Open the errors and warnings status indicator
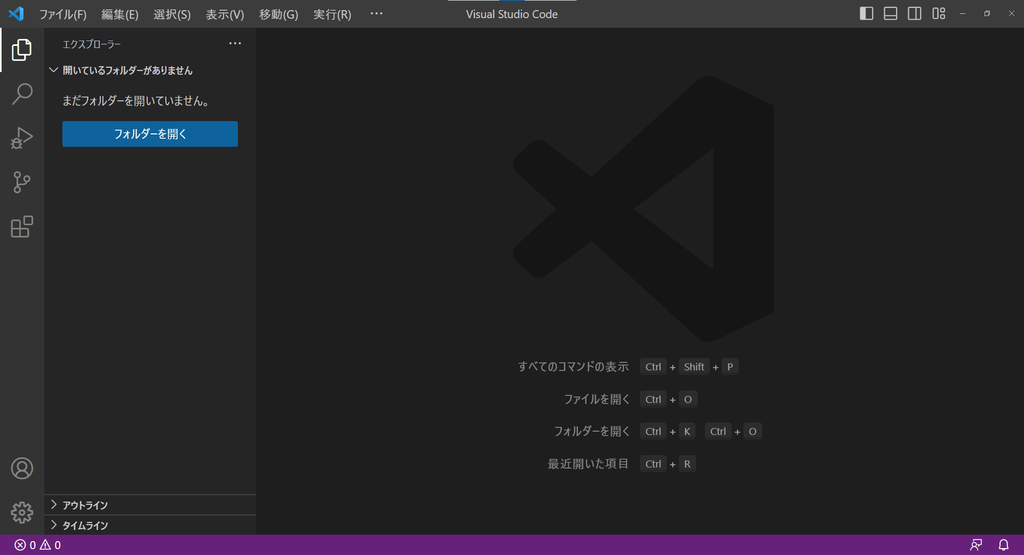 [38, 545]
